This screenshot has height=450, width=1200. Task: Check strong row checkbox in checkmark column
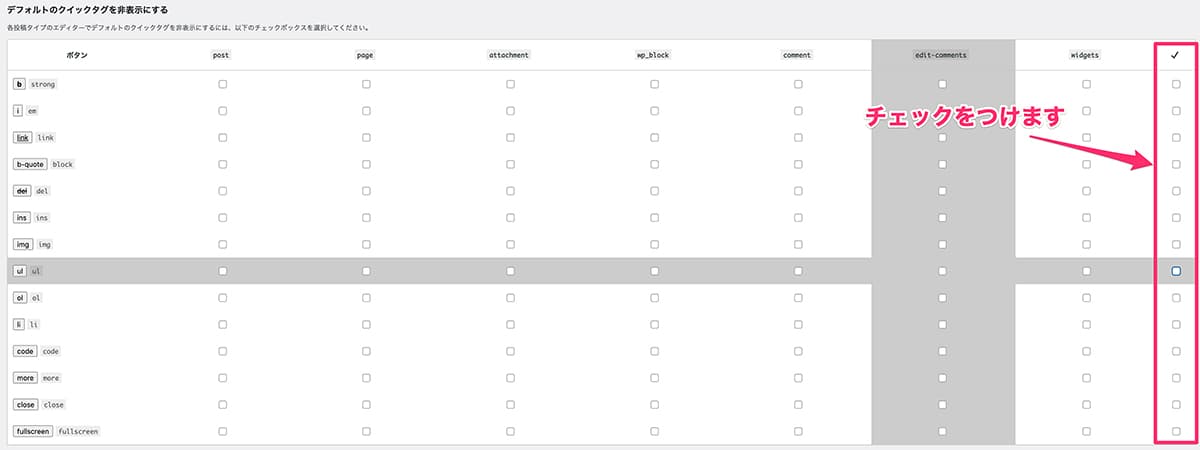[1176, 84]
